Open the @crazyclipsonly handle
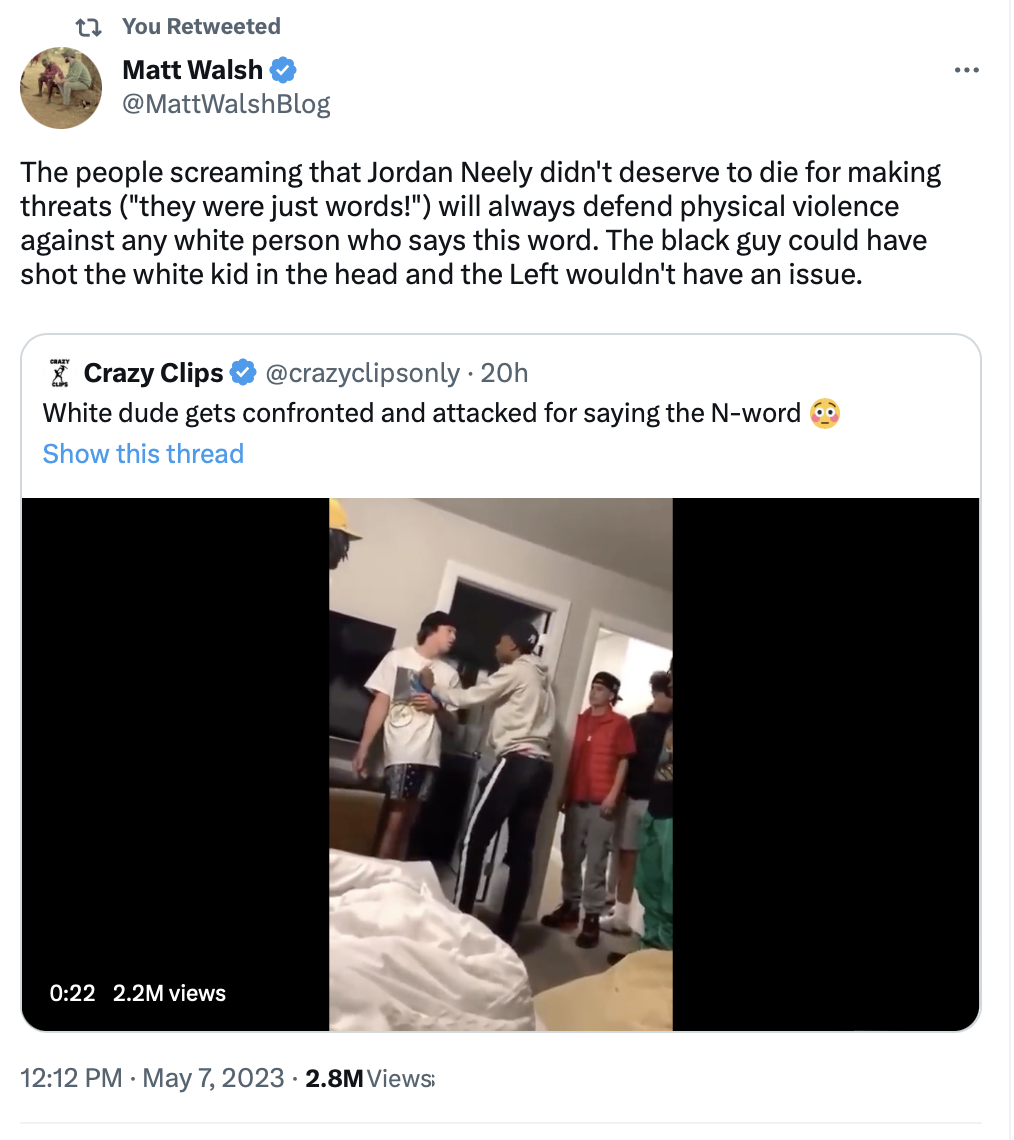1014x1140 pixels. [x=363, y=373]
